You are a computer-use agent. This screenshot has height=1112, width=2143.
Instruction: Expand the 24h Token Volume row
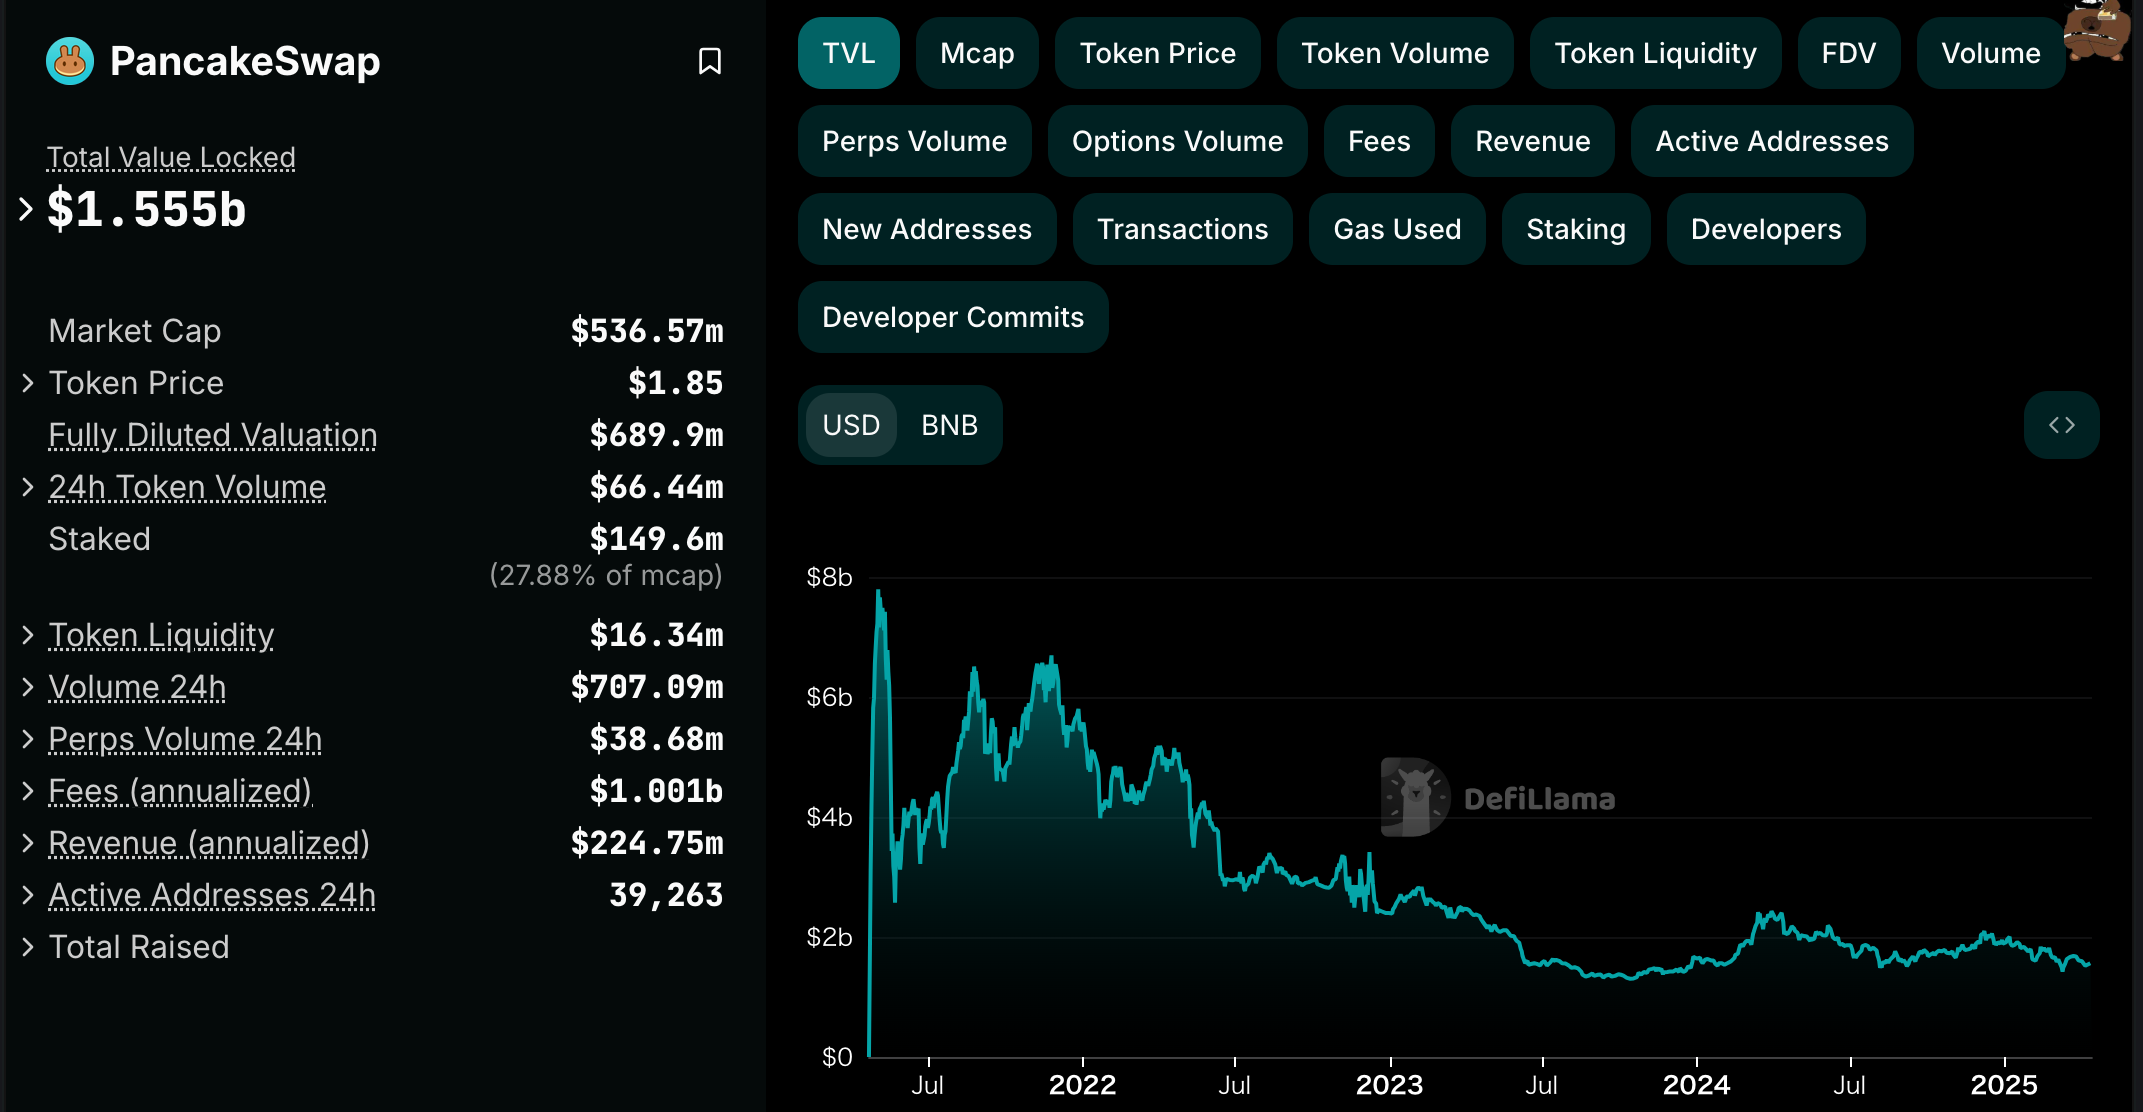click(x=28, y=487)
